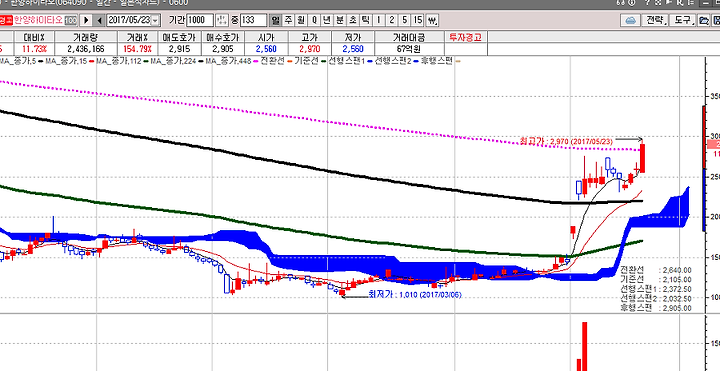Click the 거래량 column header
The height and width of the screenshot is (371, 720).
pos(85,37)
